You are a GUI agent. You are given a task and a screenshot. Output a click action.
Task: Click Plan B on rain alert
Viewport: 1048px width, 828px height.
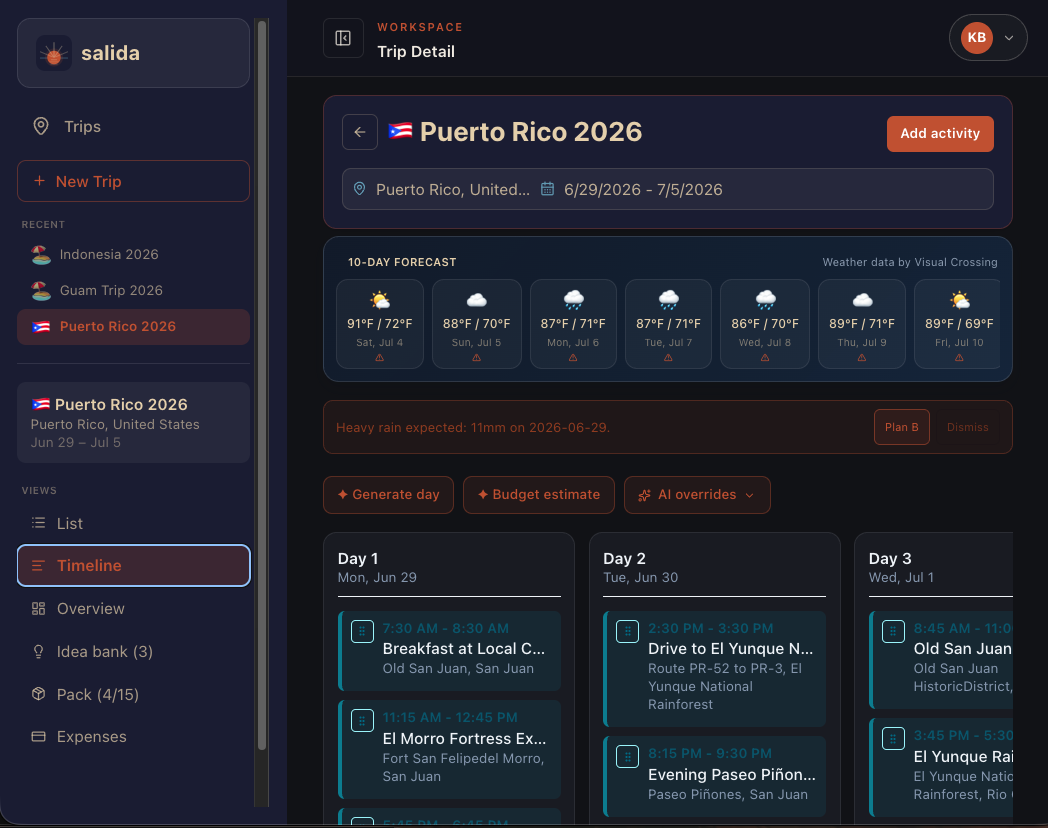pos(902,427)
